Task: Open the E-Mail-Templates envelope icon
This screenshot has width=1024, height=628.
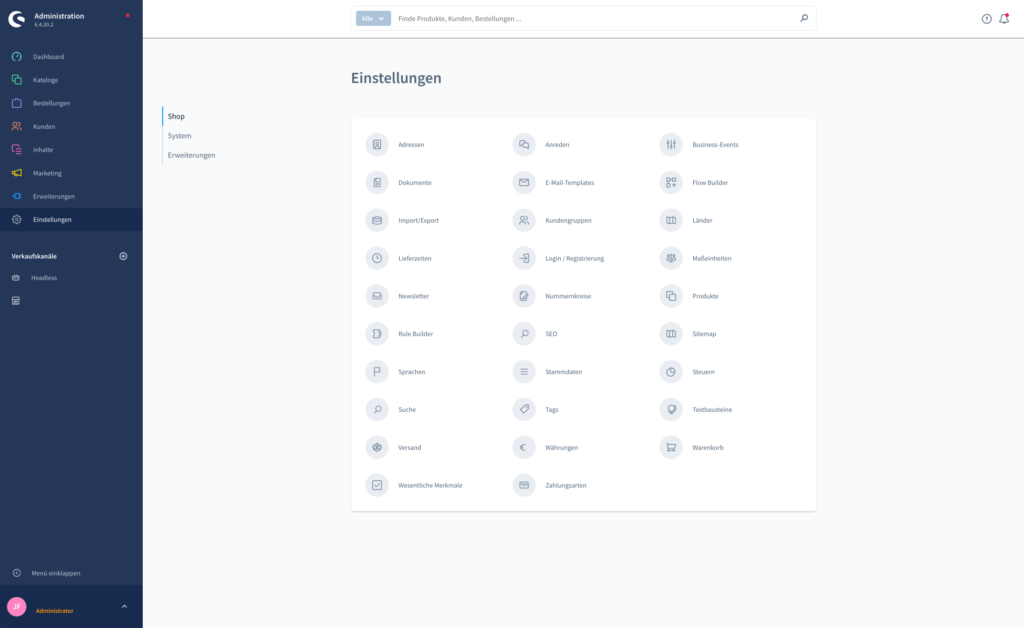Action: coord(524,182)
